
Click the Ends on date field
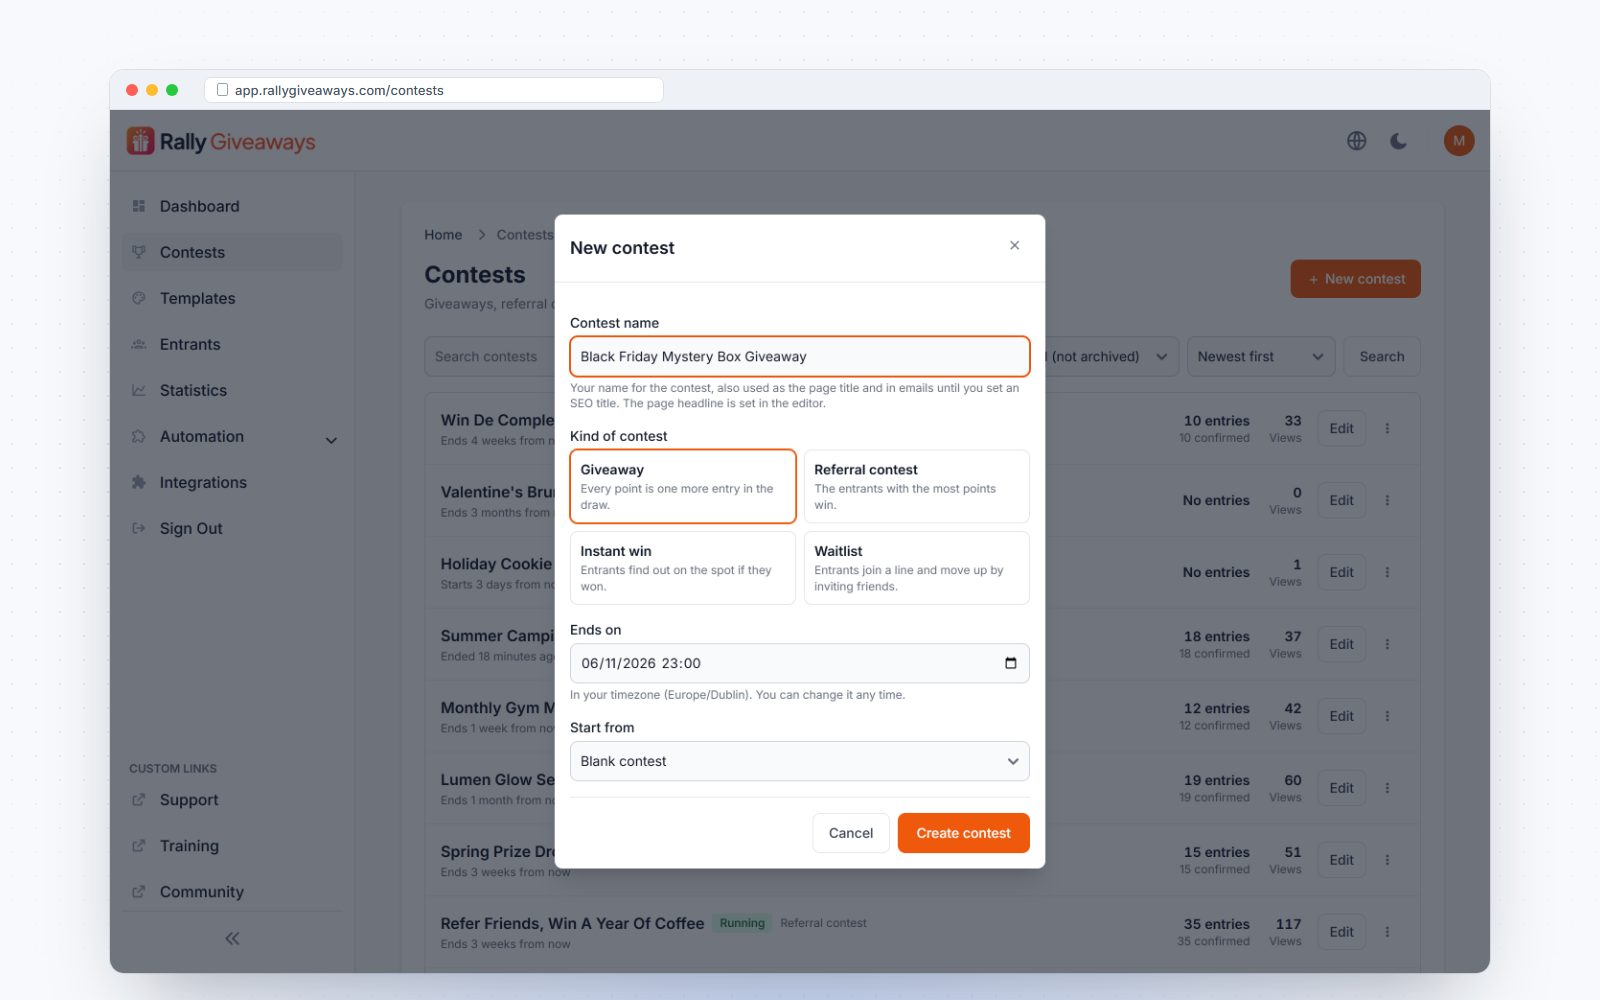point(800,663)
